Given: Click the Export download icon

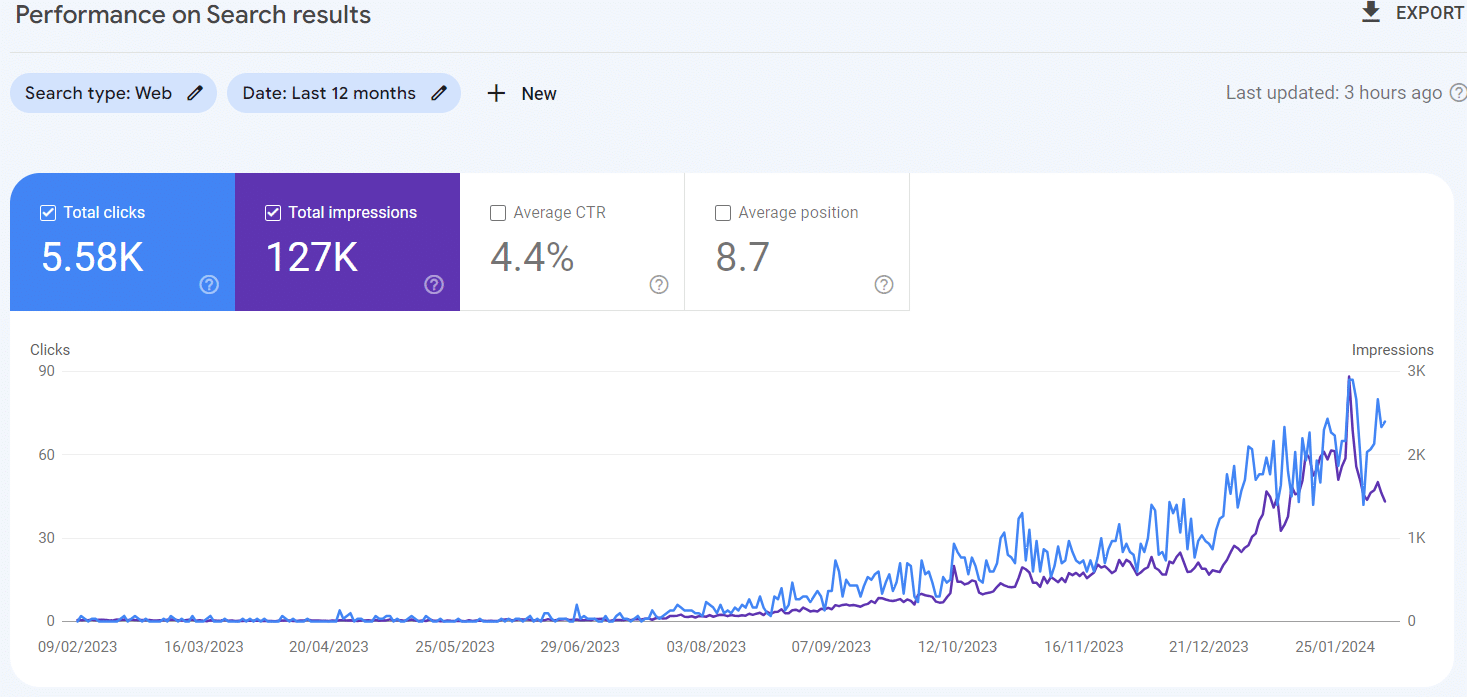Looking at the screenshot, I should click(1370, 12).
